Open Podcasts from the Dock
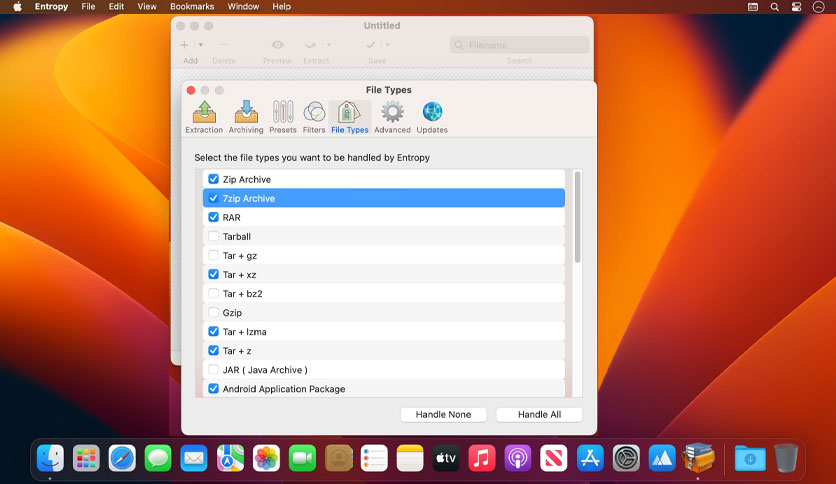 tap(518, 458)
